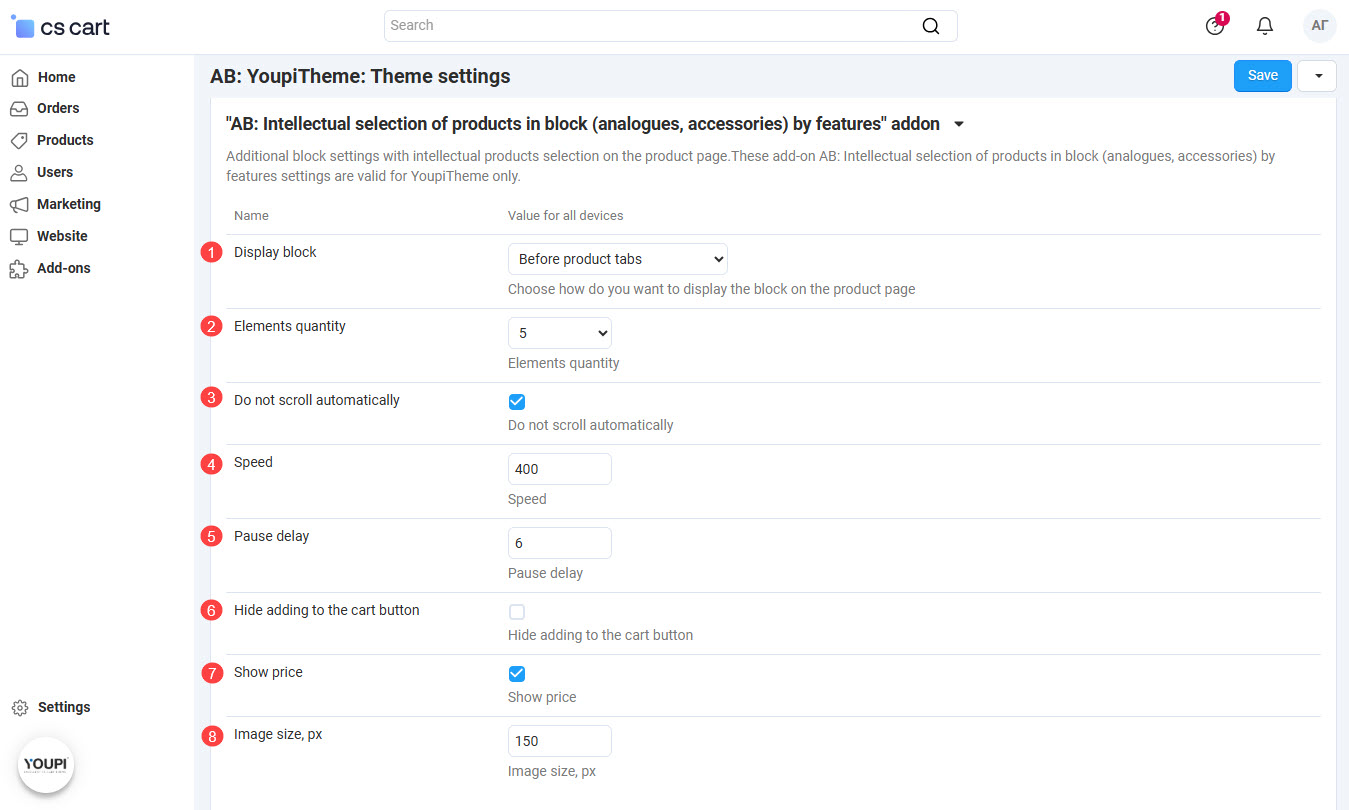Image resolution: width=1349 pixels, height=810 pixels.
Task: Uncheck the Show price checkbox
Action: (517, 674)
